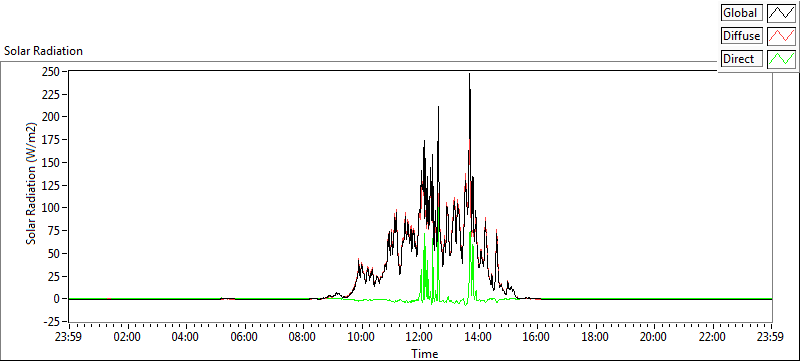This screenshot has height=361, width=800.
Task: Click the 02:00 time axis label
Action: [x=128, y=337]
